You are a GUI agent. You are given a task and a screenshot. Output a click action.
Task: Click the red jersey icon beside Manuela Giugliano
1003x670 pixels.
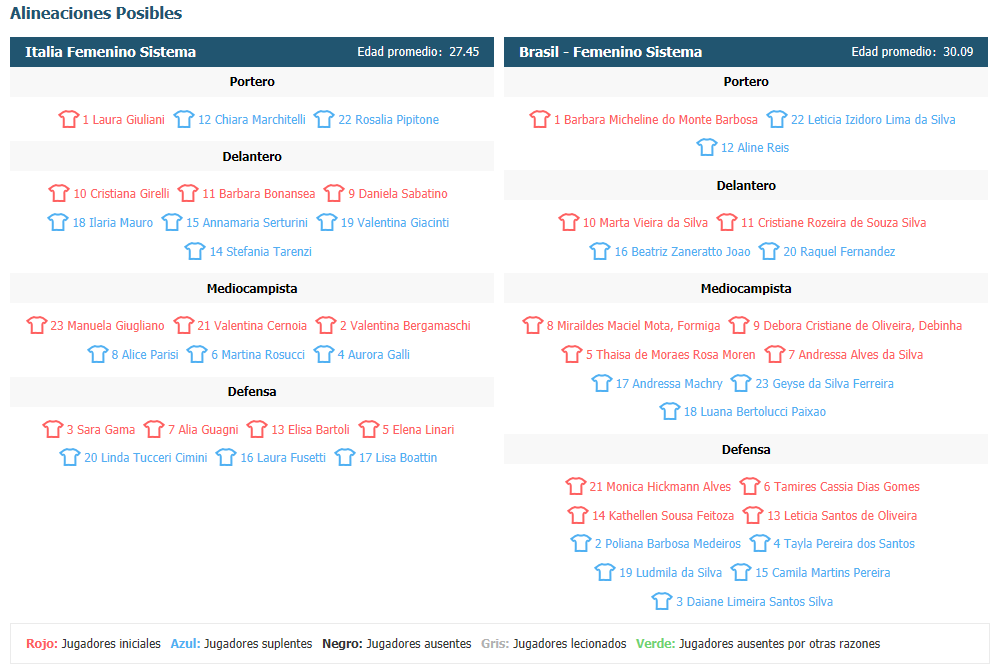36,325
